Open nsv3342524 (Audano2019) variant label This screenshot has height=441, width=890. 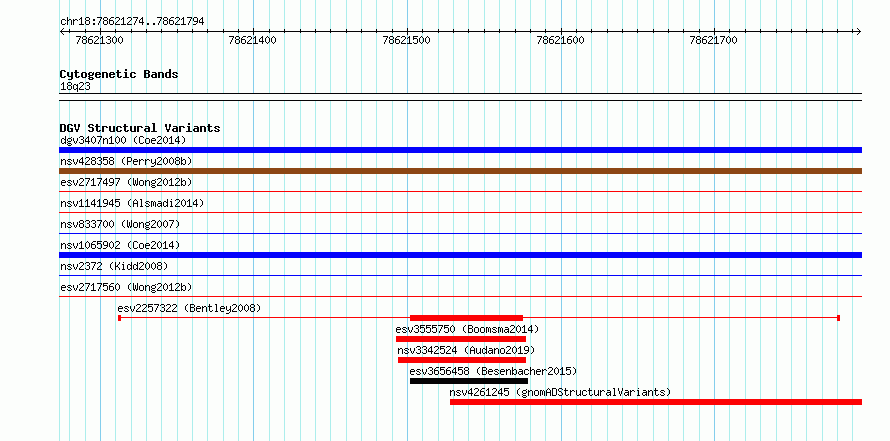point(466,350)
